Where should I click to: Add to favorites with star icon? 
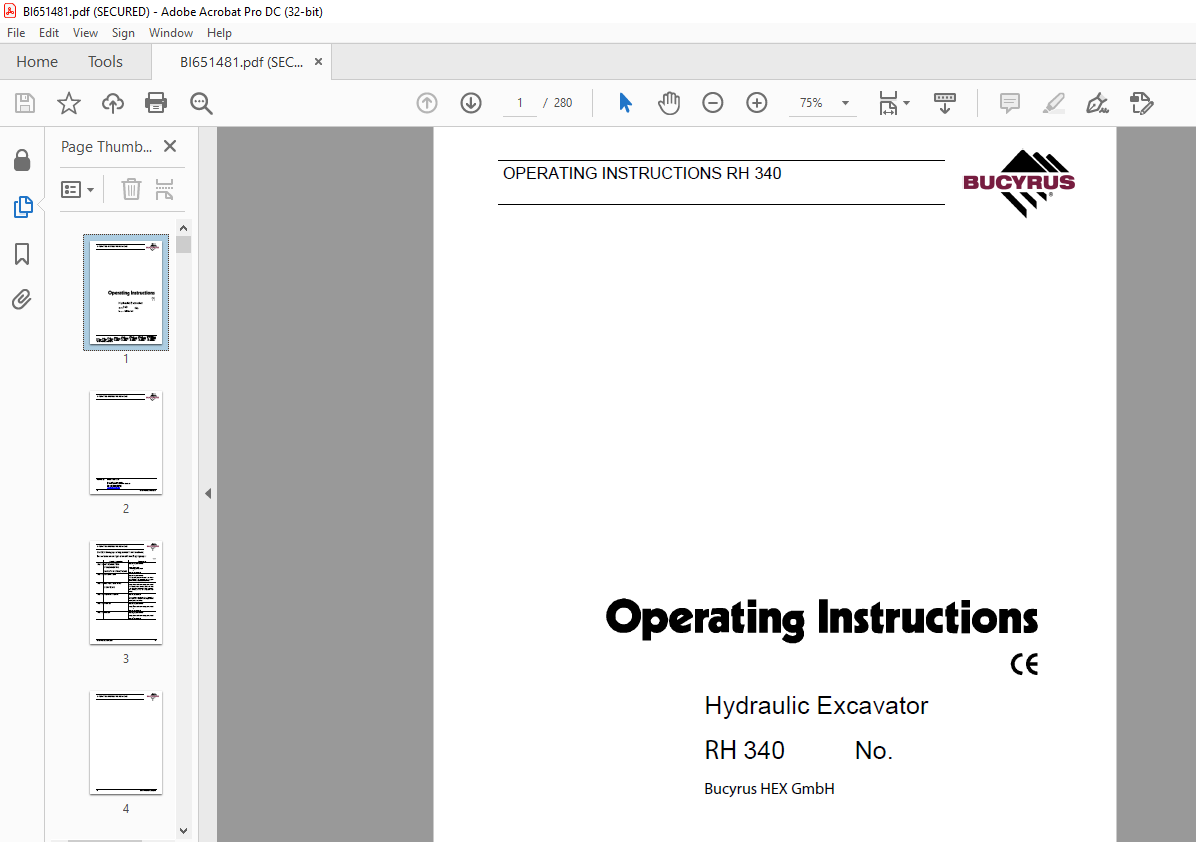tap(69, 103)
